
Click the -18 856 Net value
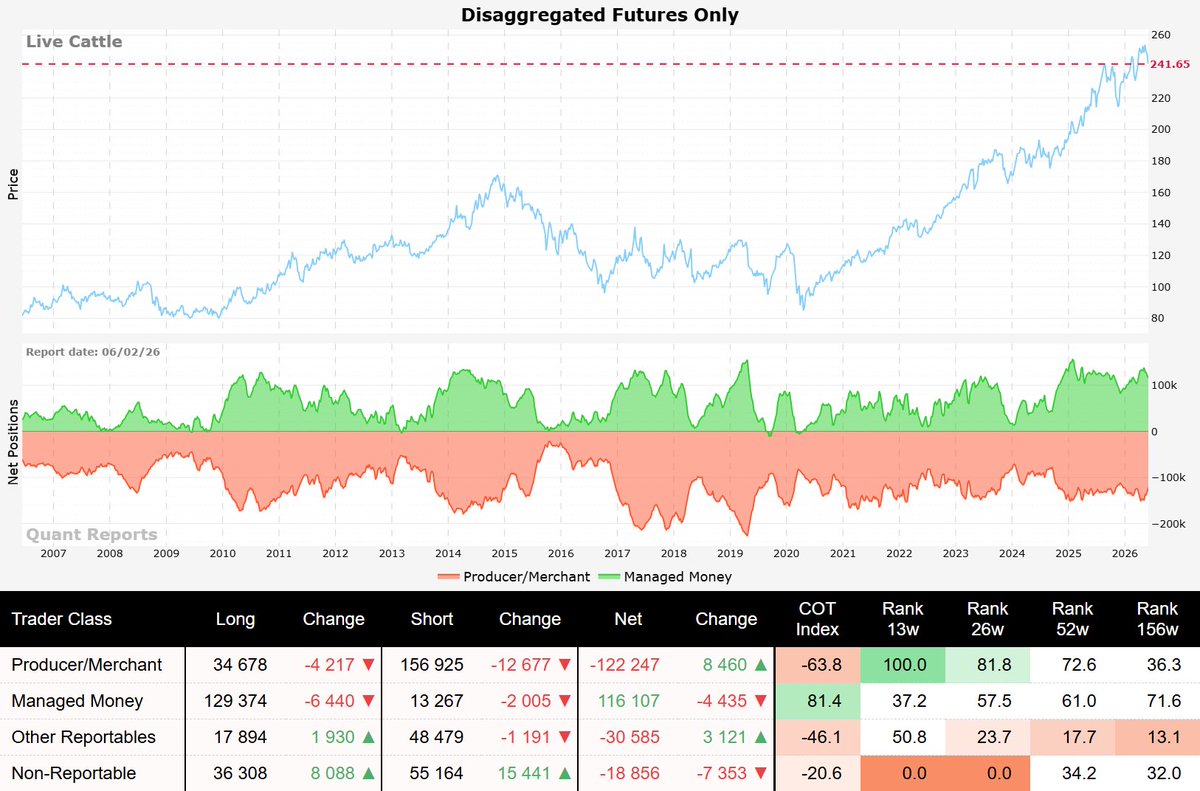point(628,773)
